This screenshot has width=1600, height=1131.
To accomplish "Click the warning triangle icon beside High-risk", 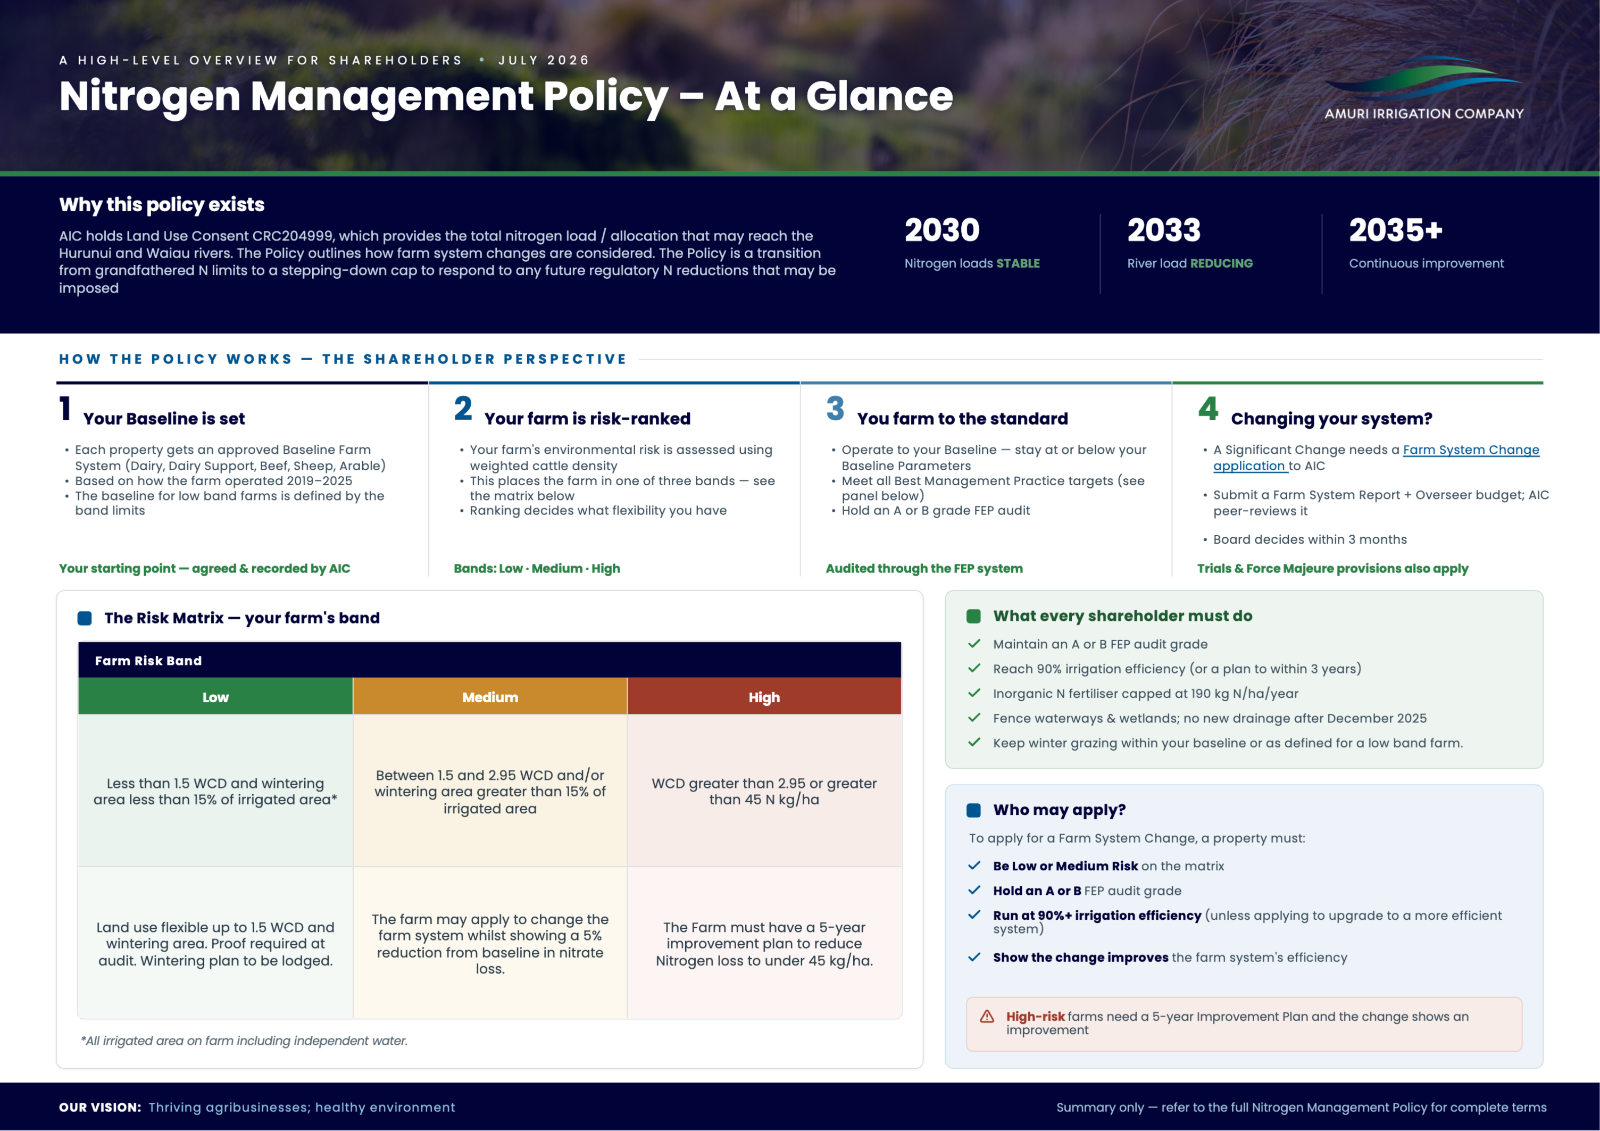I will coord(987,1017).
